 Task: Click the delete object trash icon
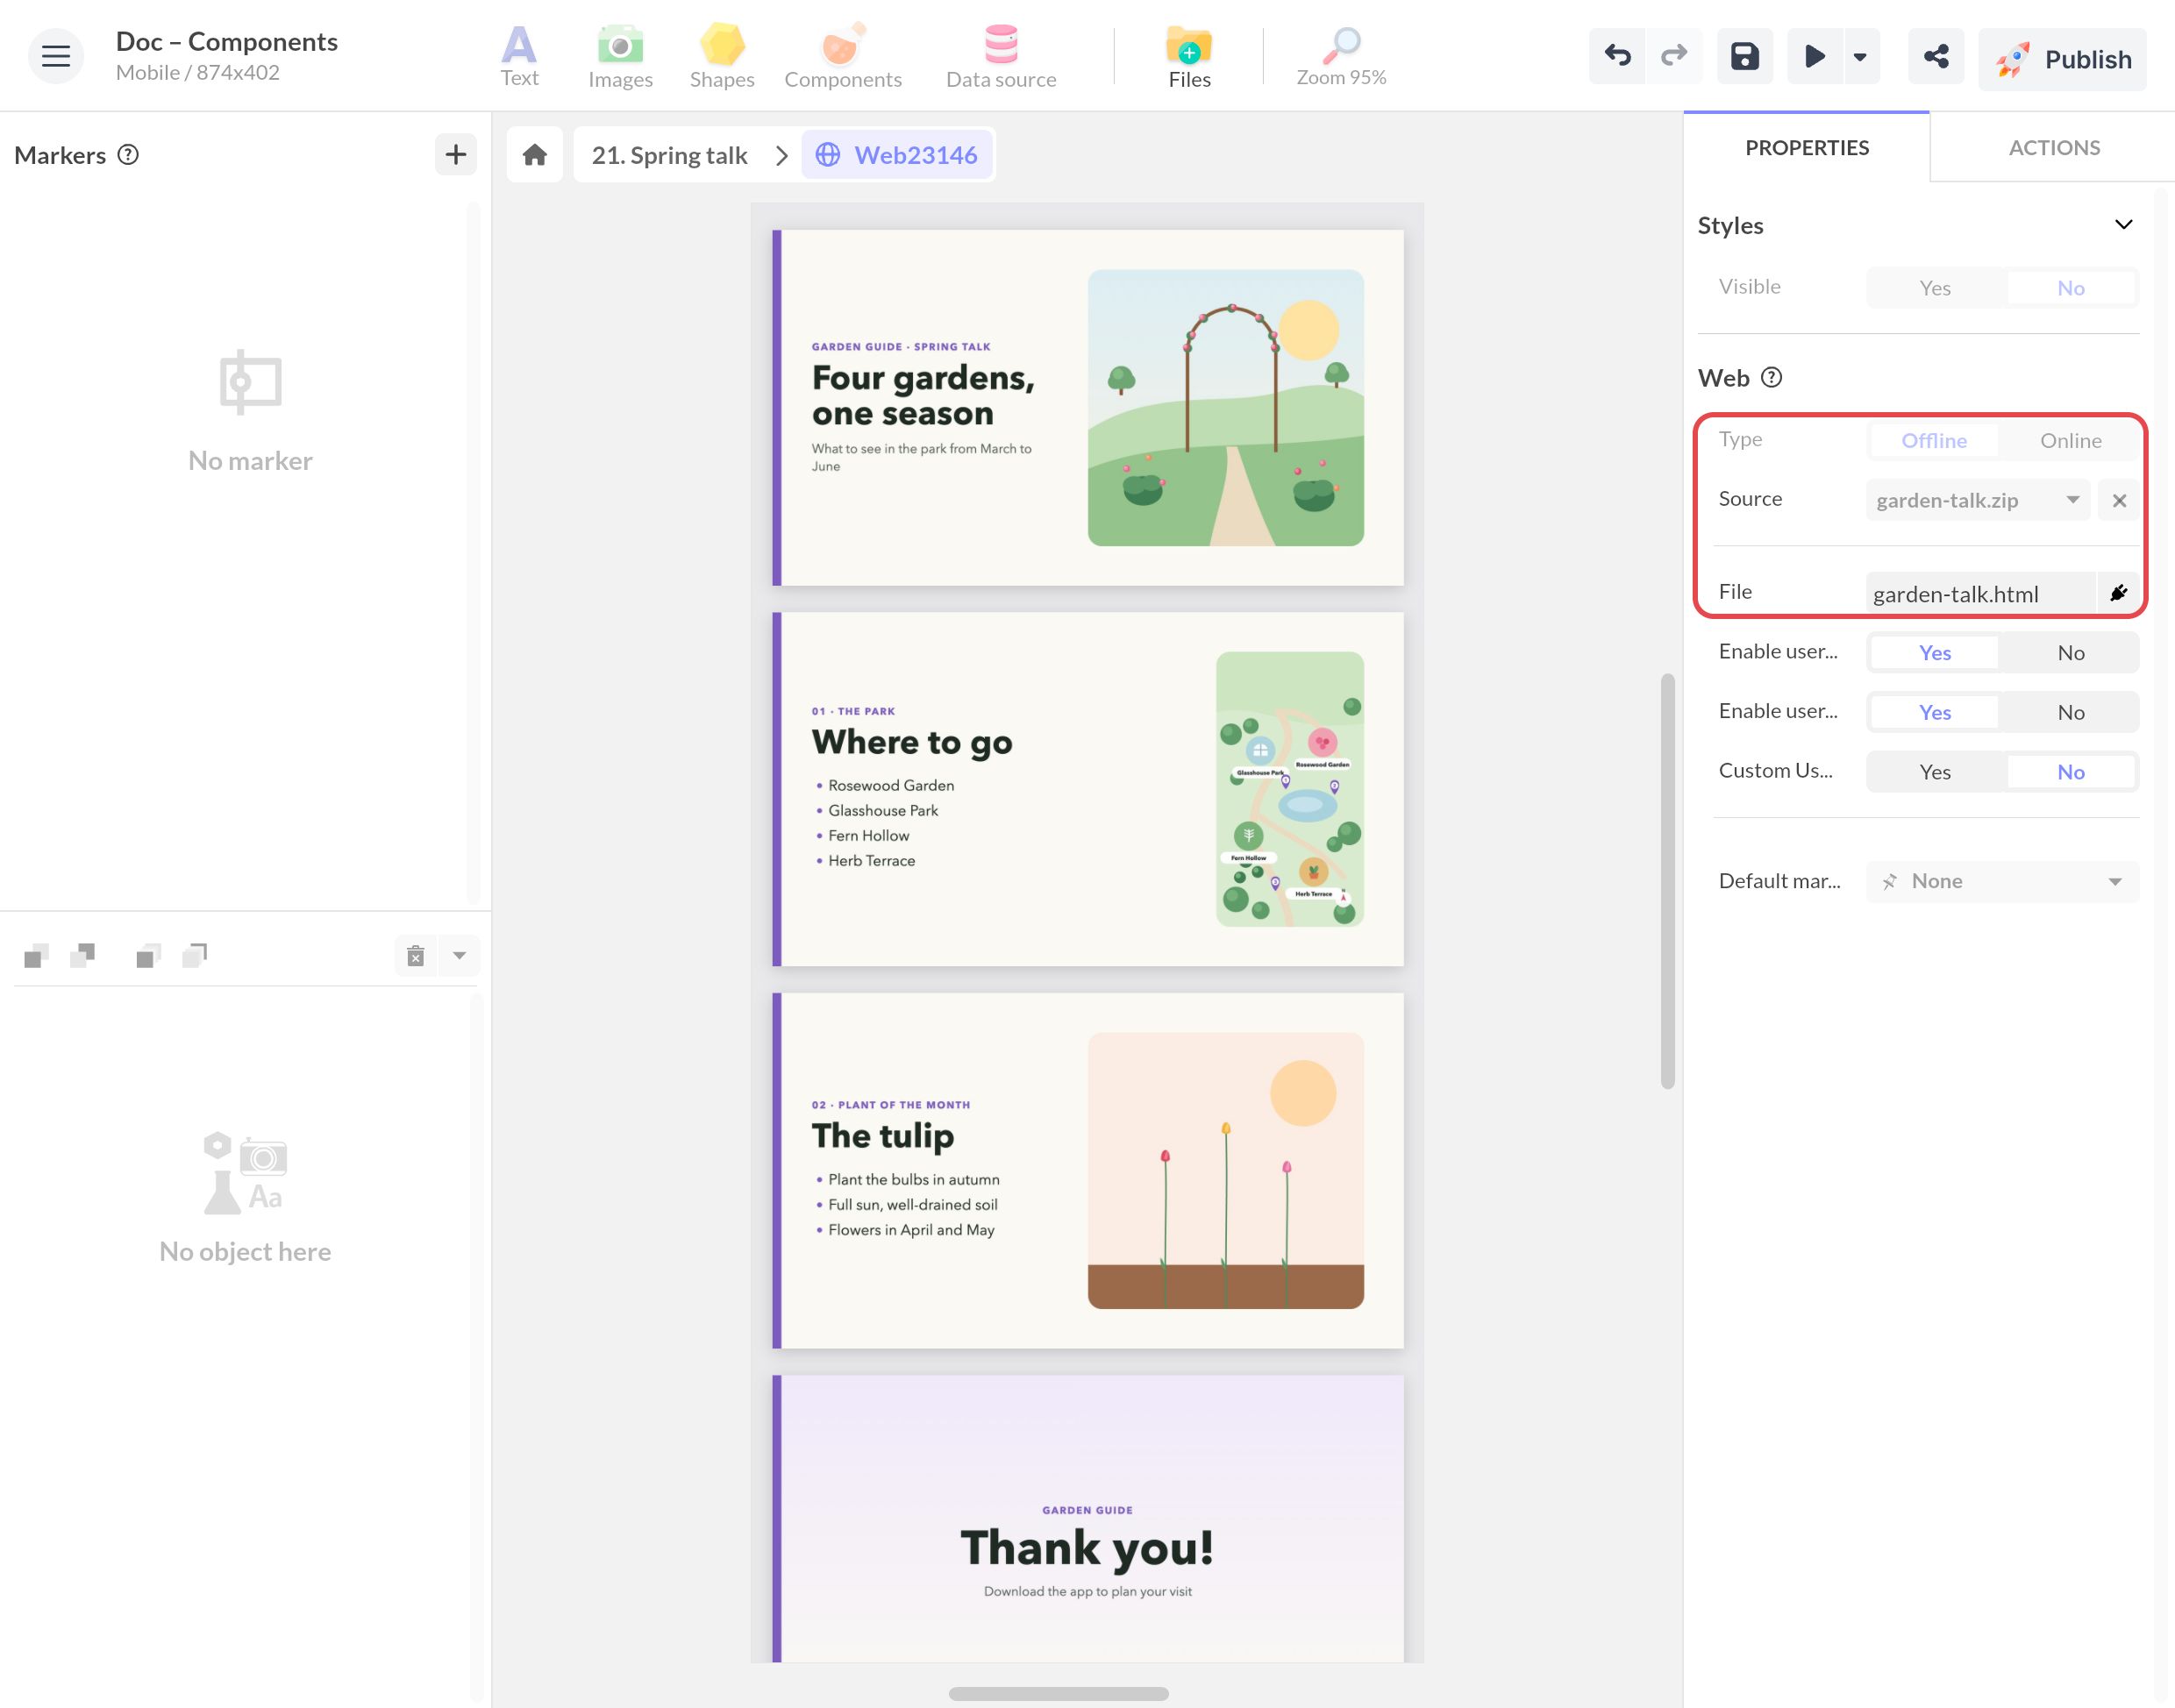coord(416,956)
